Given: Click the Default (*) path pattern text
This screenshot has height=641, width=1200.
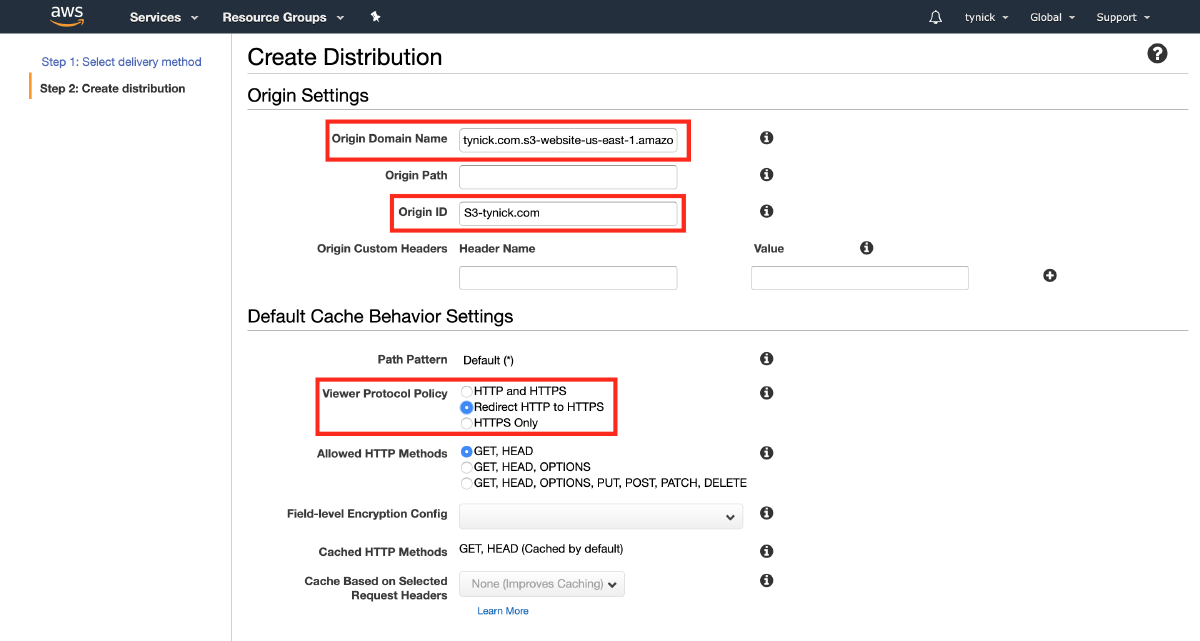Looking at the screenshot, I should point(488,360).
